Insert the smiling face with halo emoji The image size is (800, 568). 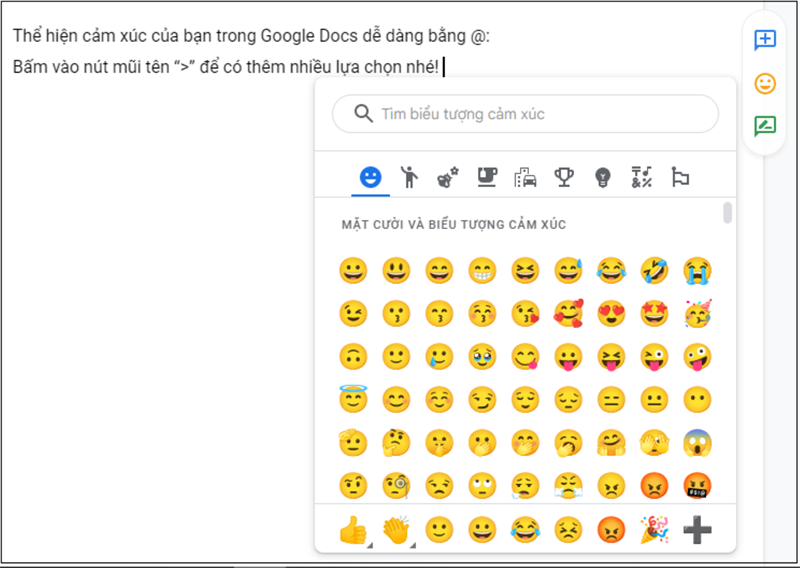[x=353, y=399]
